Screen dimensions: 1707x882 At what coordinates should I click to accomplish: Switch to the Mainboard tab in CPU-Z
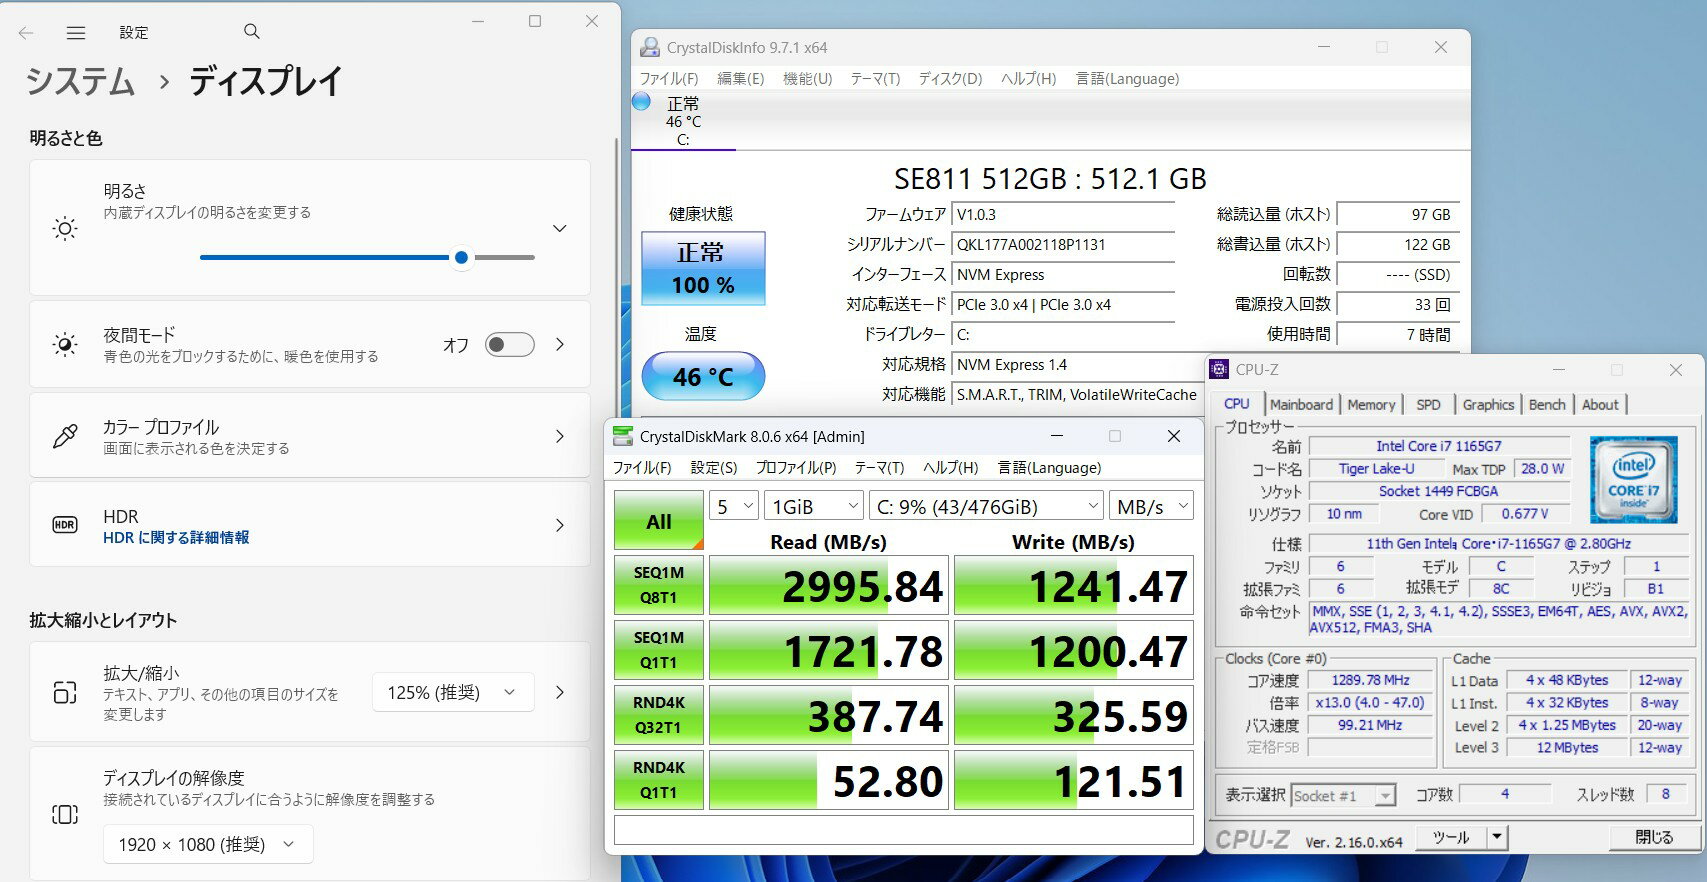(x=1301, y=404)
